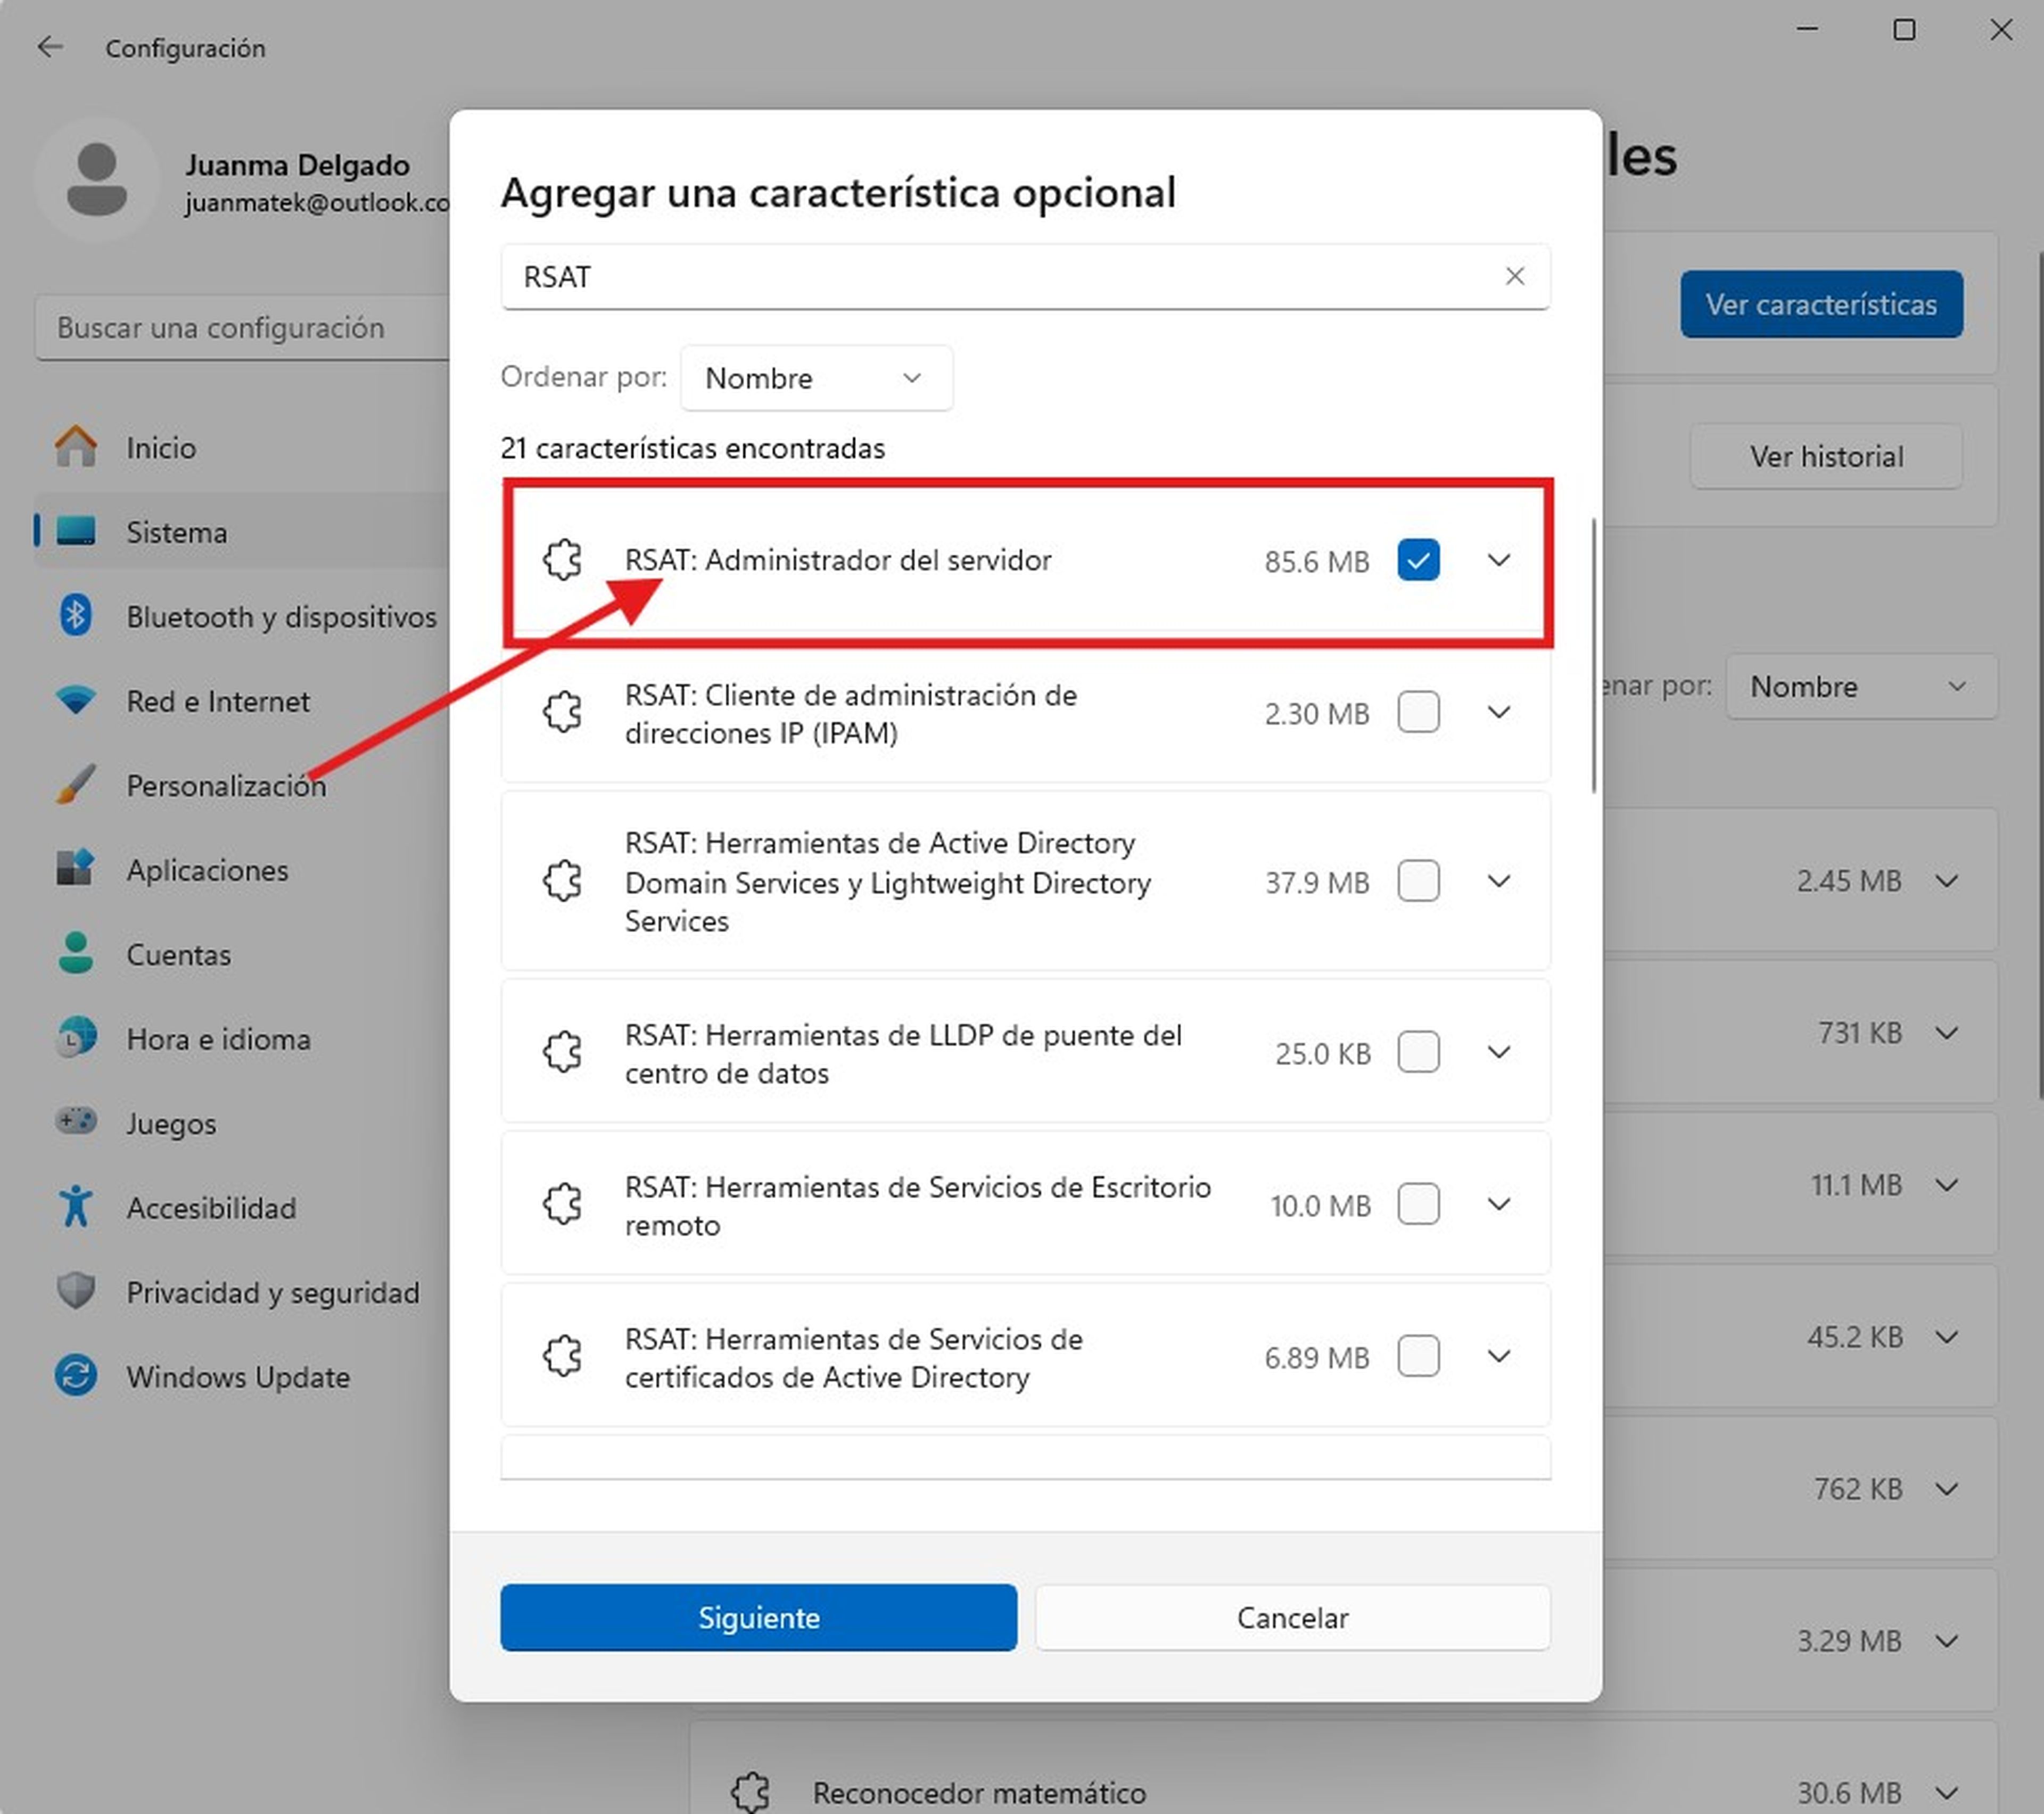2044x1814 pixels.
Task: Expand the 731 KB feature in background list
Action: [1946, 1033]
